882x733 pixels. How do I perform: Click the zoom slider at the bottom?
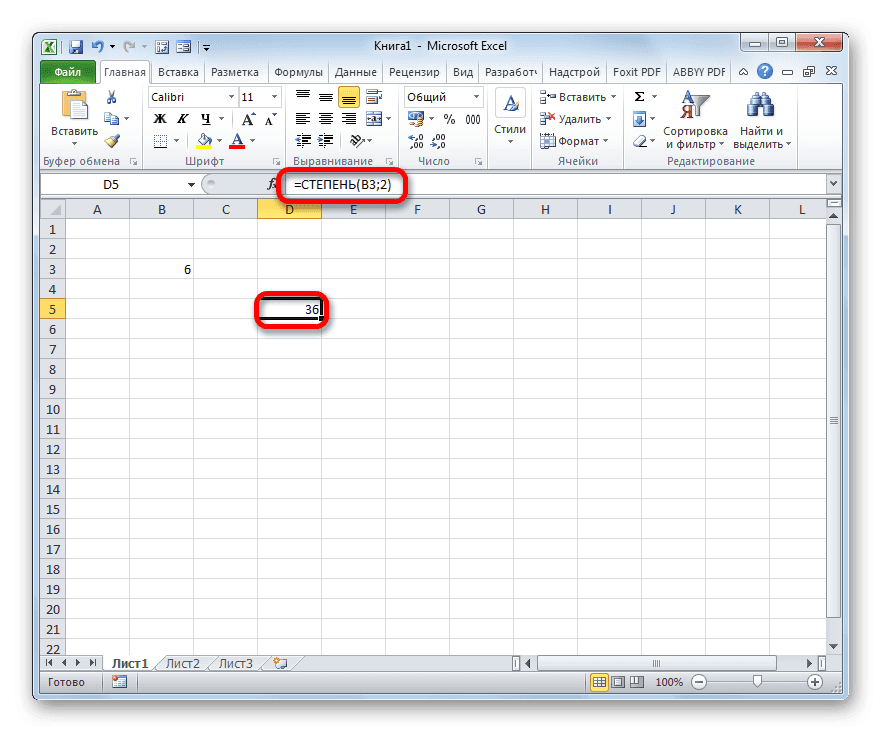coord(758,682)
